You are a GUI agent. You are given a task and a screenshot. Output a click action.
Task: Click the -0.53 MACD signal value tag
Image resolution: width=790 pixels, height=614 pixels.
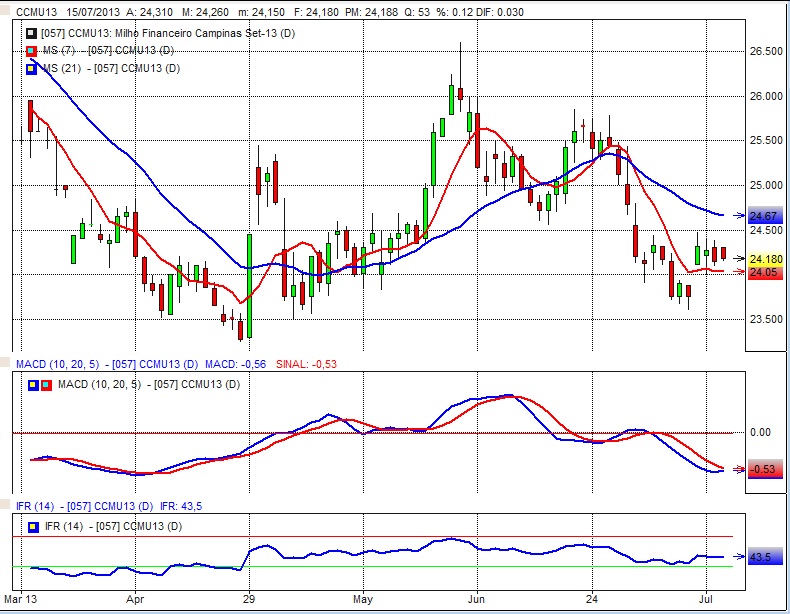(763, 469)
